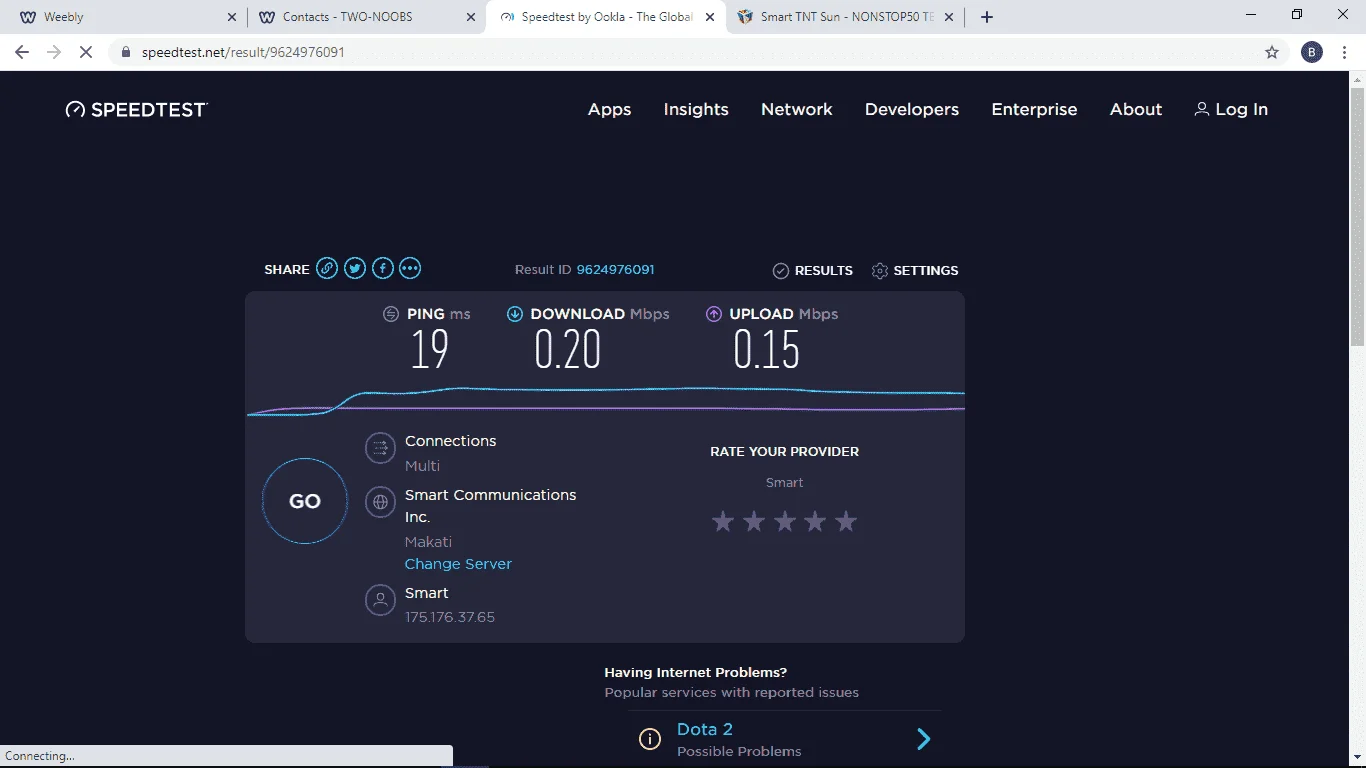The width and height of the screenshot is (1366, 768).
Task: Close the Weebly tab
Action: point(232,17)
